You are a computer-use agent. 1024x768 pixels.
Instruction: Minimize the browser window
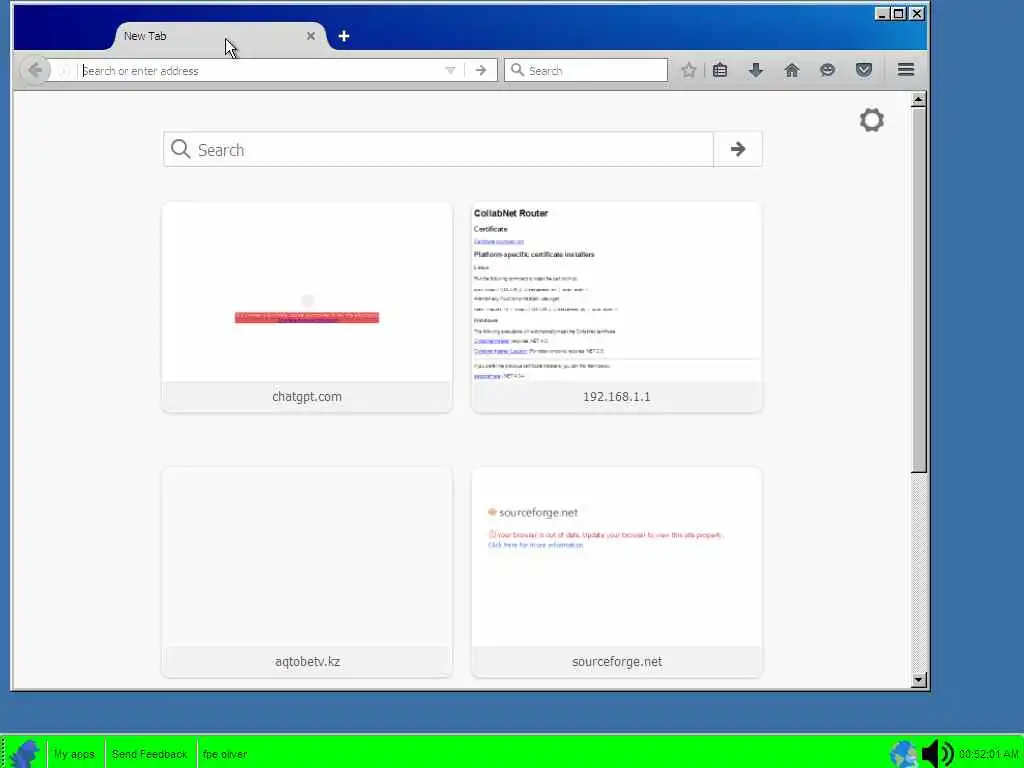[x=882, y=13]
